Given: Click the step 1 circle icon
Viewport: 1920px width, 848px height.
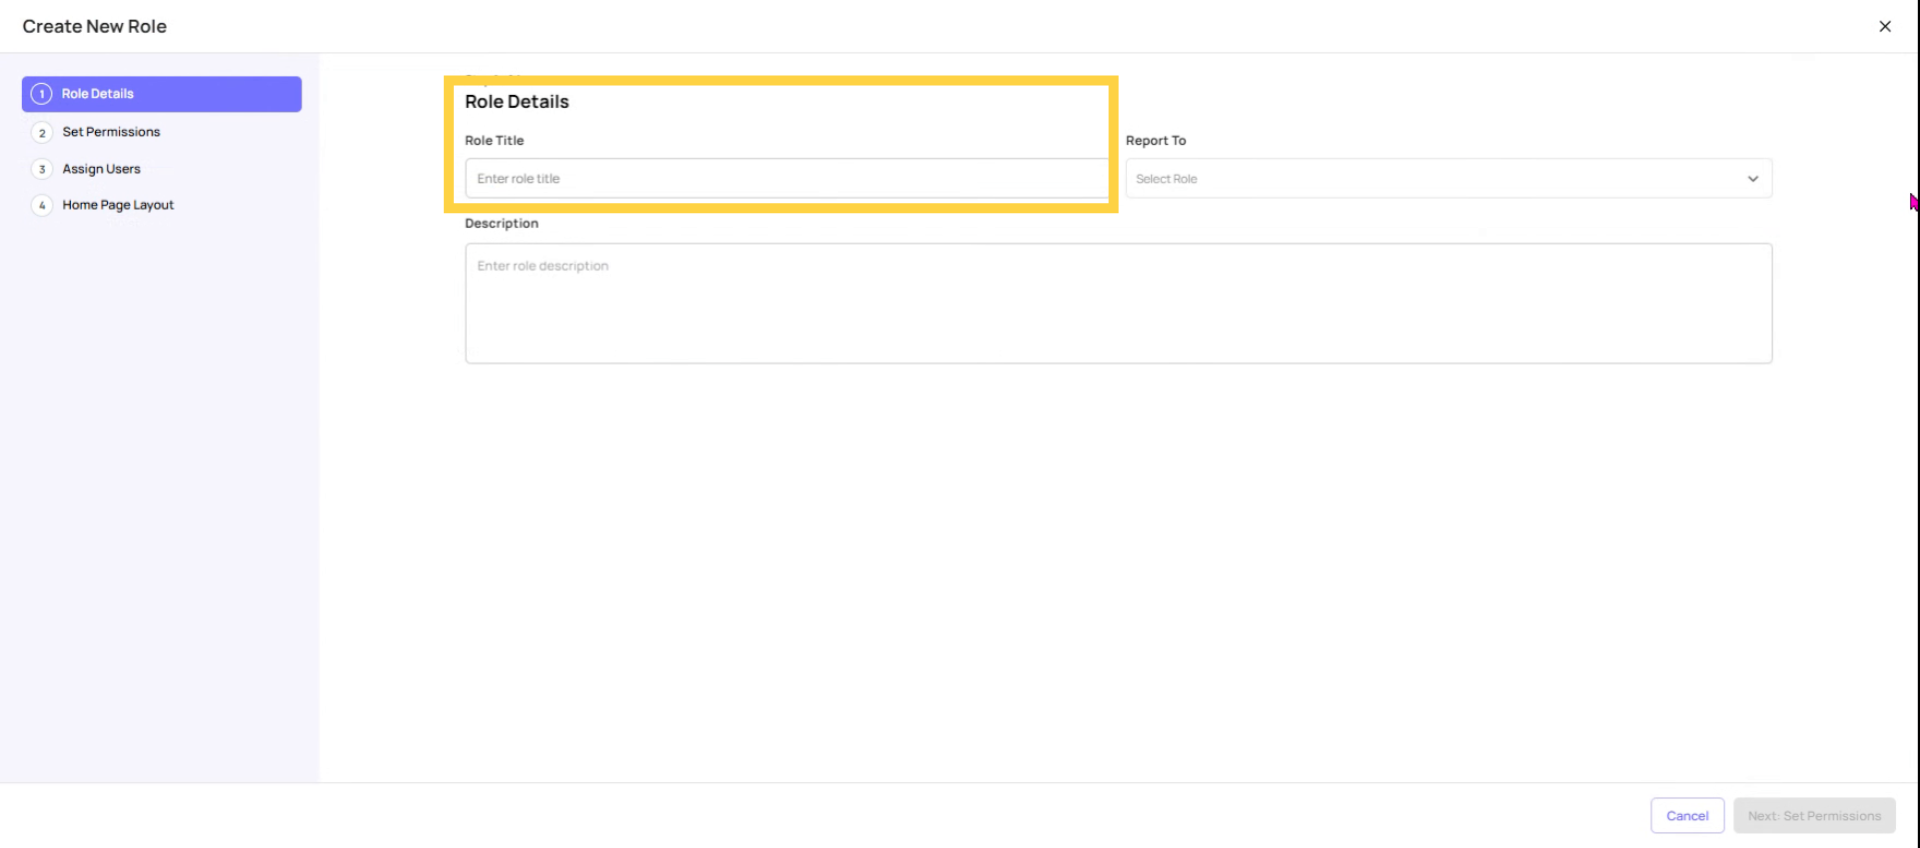Looking at the screenshot, I should [42, 94].
